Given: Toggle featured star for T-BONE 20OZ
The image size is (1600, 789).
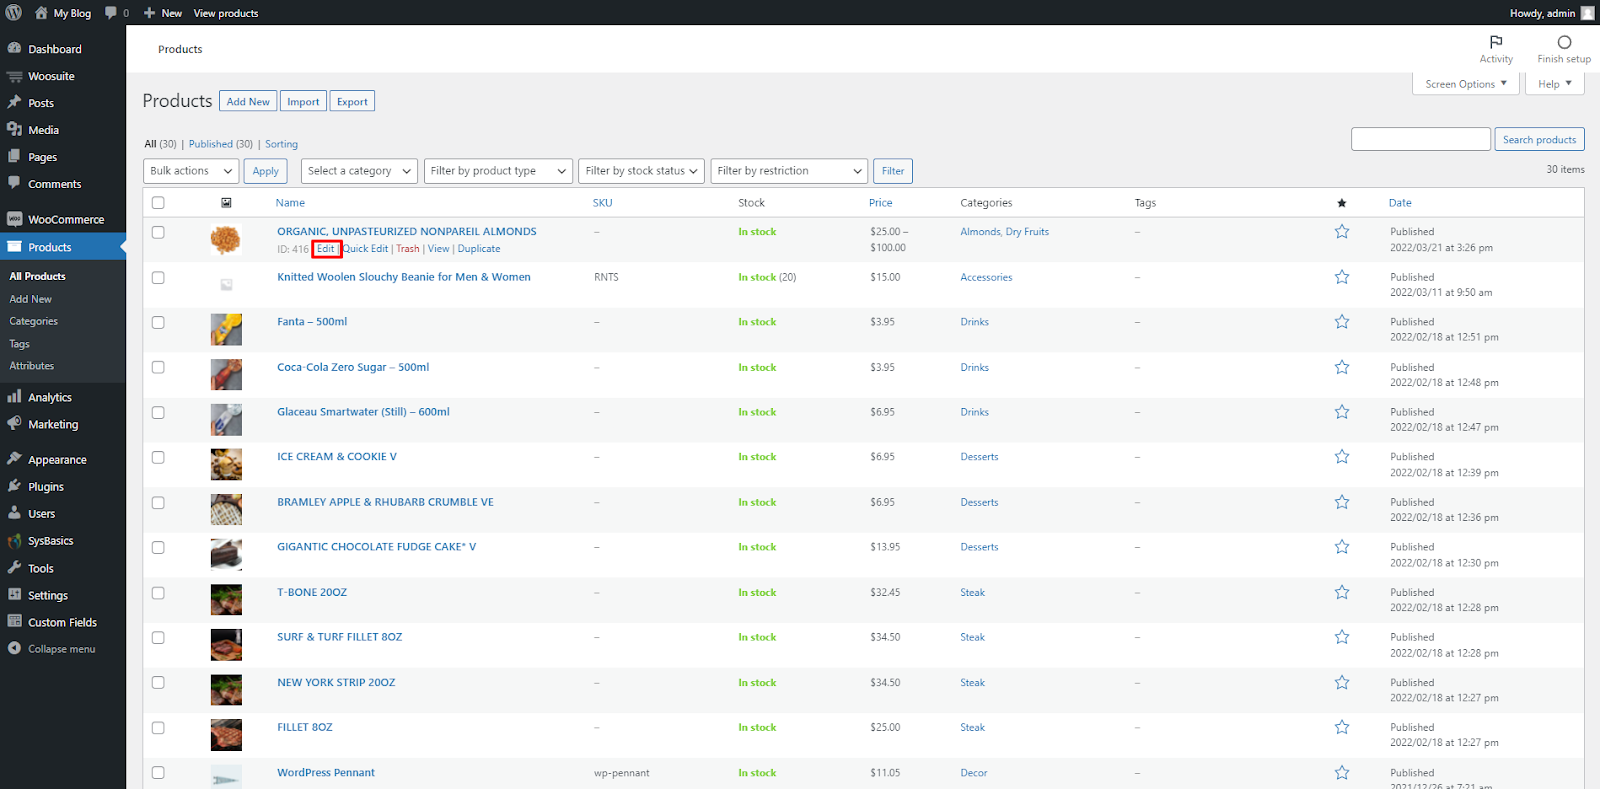Looking at the screenshot, I should 1342,592.
